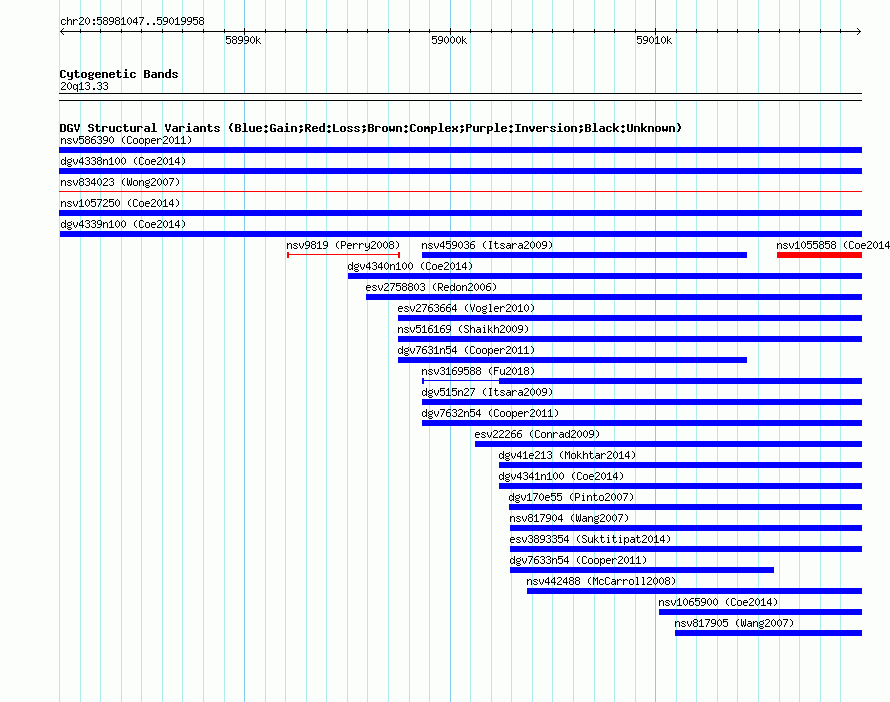Click the ruler's left arrow end
Image resolution: width=890 pixels, height=702 pixels.
click(x=62, y=32)
